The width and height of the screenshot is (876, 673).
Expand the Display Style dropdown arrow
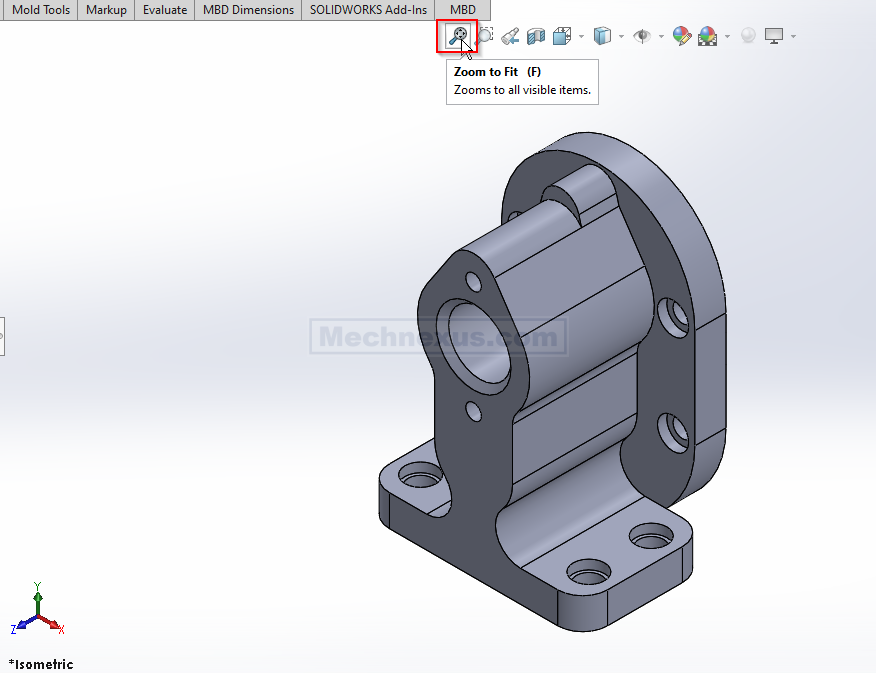(620, 37)
